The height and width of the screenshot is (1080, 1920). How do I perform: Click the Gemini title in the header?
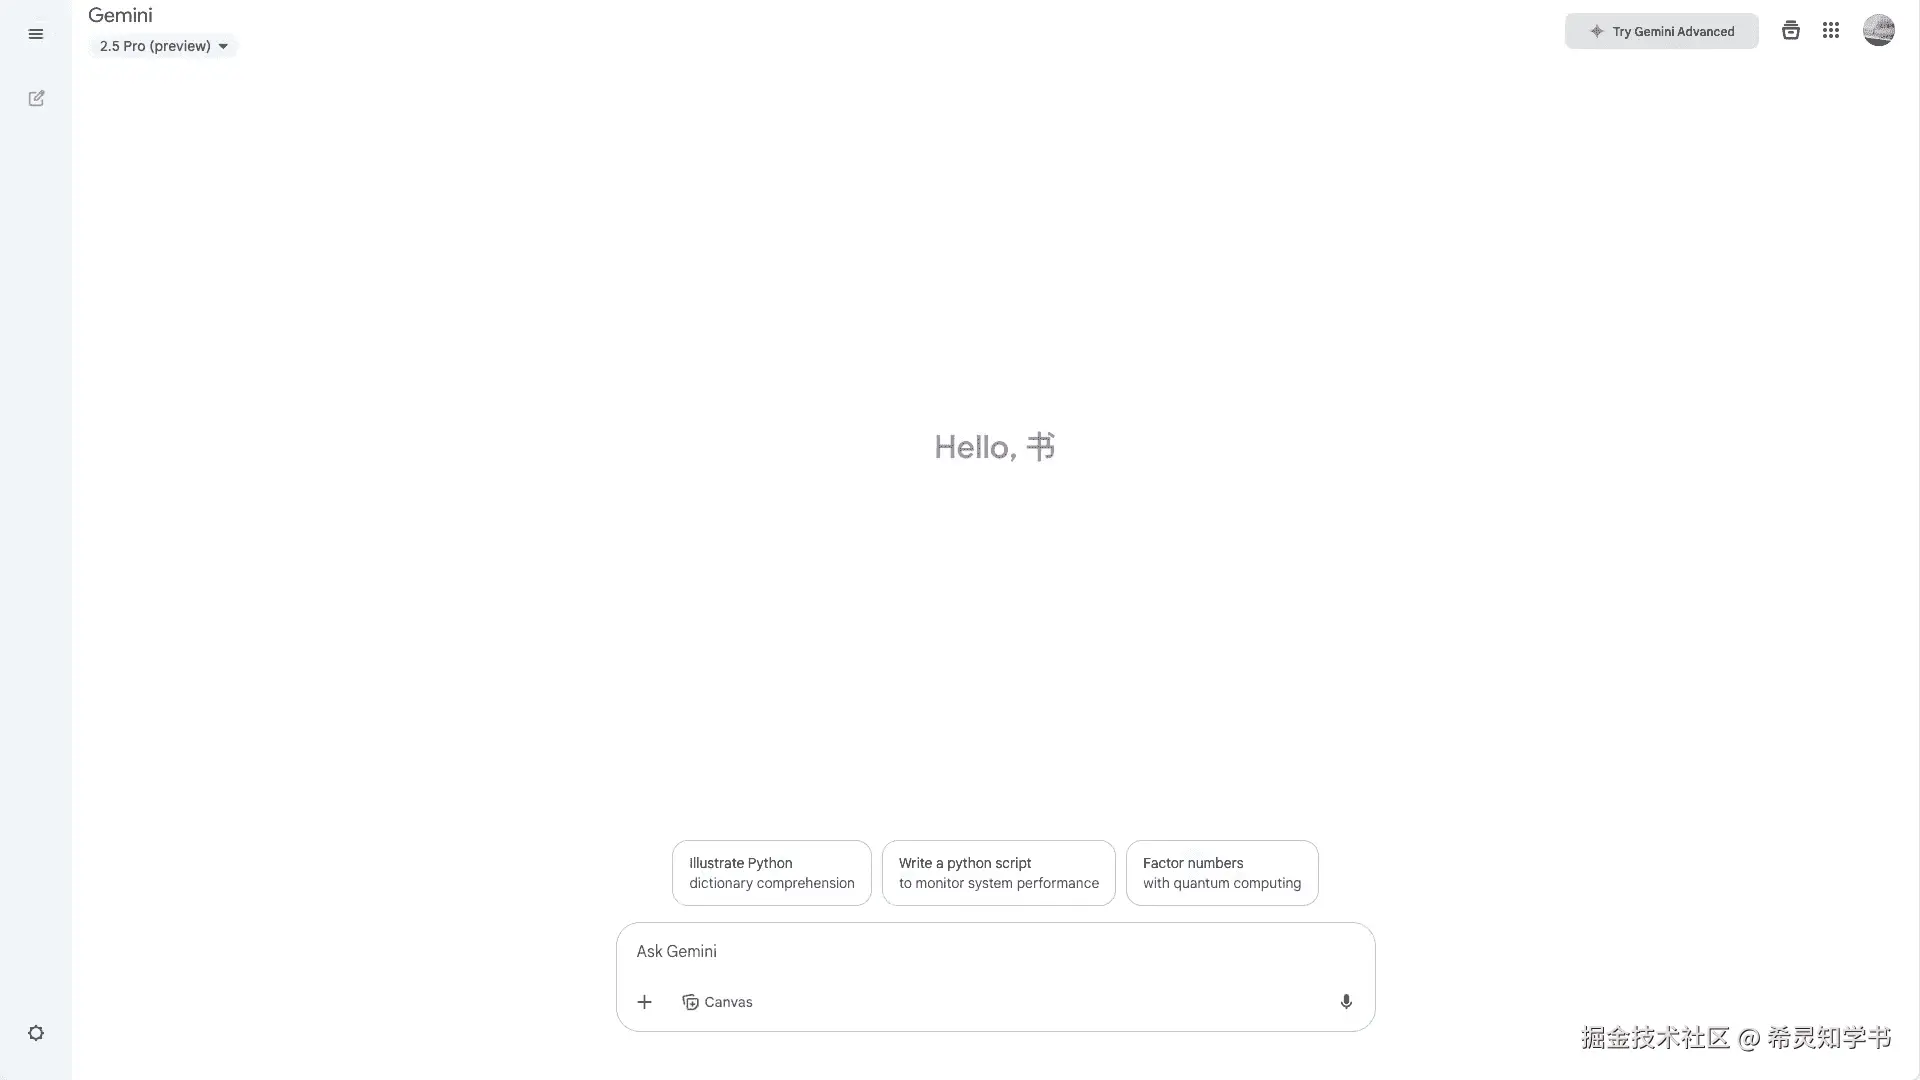point(120,15)
